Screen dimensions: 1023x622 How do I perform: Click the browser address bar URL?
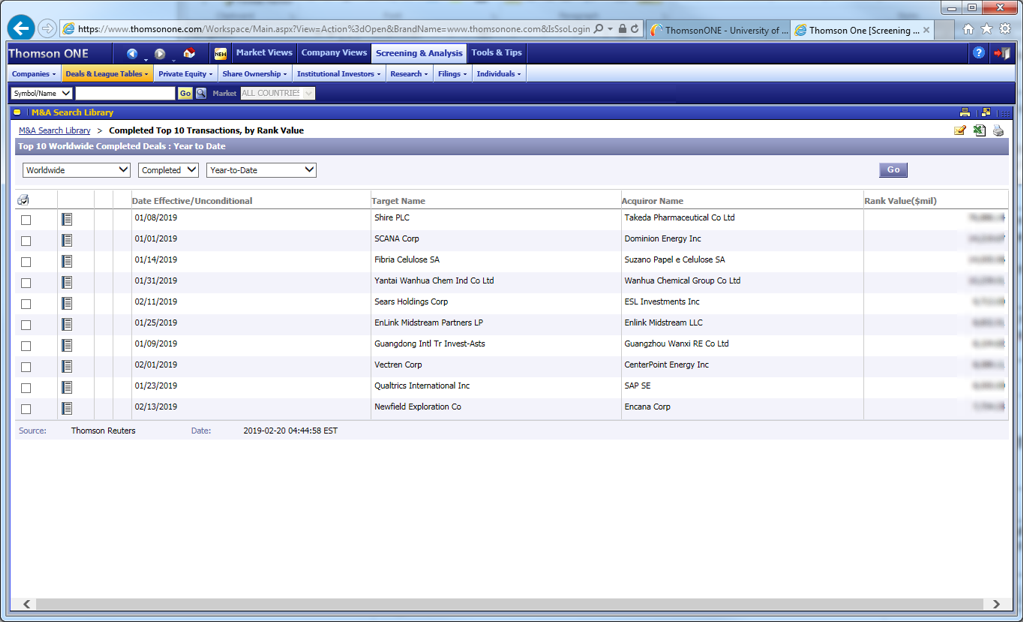tap(334, 29)
